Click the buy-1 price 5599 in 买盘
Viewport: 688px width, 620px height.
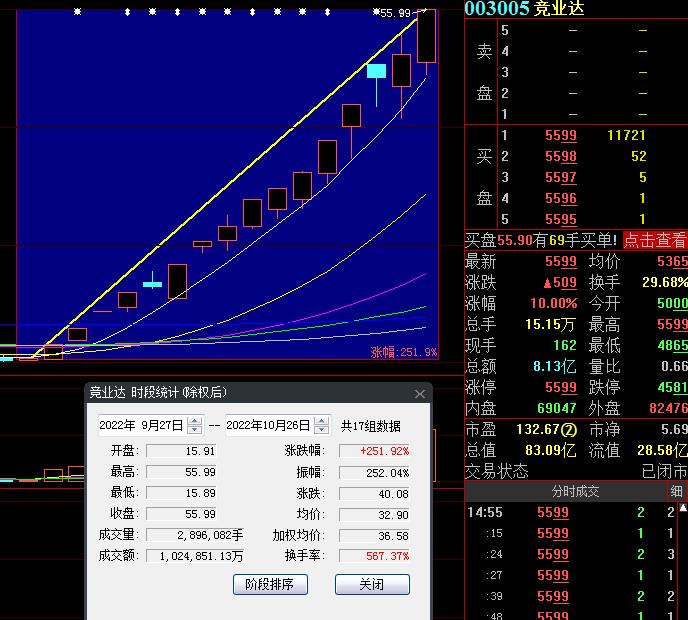coord(560,135)
